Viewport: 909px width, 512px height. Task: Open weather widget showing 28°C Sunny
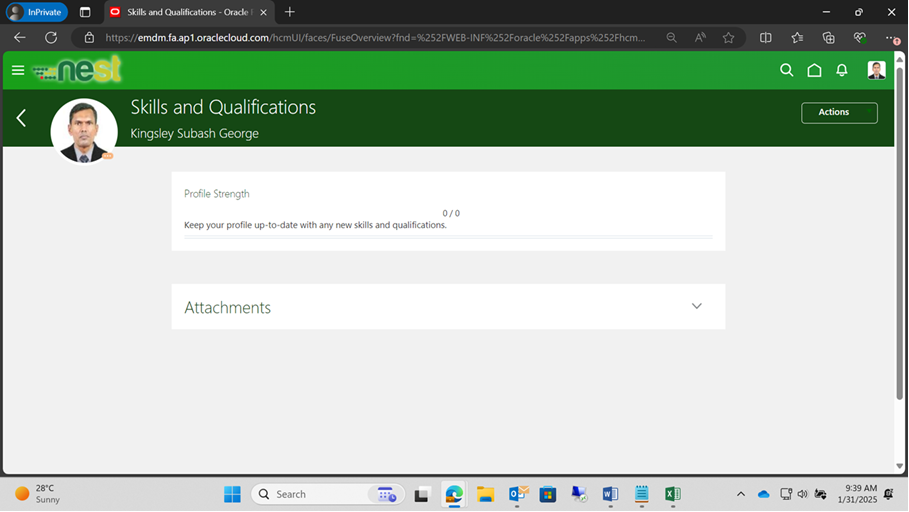[37, 493]
